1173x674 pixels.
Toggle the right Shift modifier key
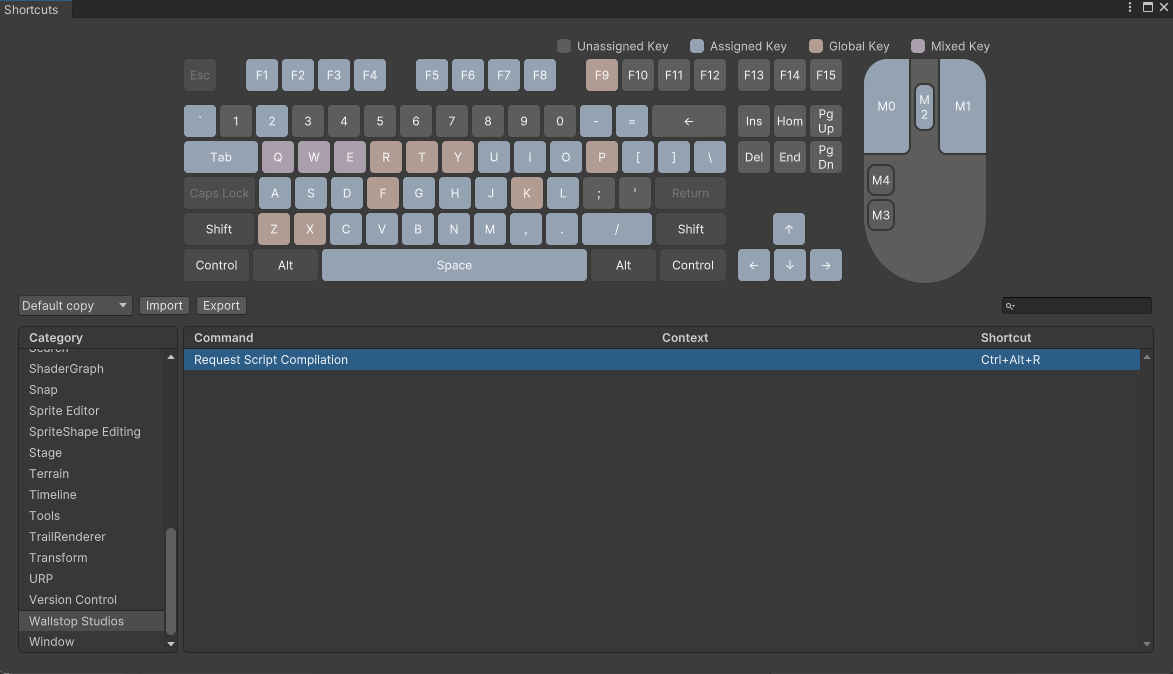(x=691, y=229)
